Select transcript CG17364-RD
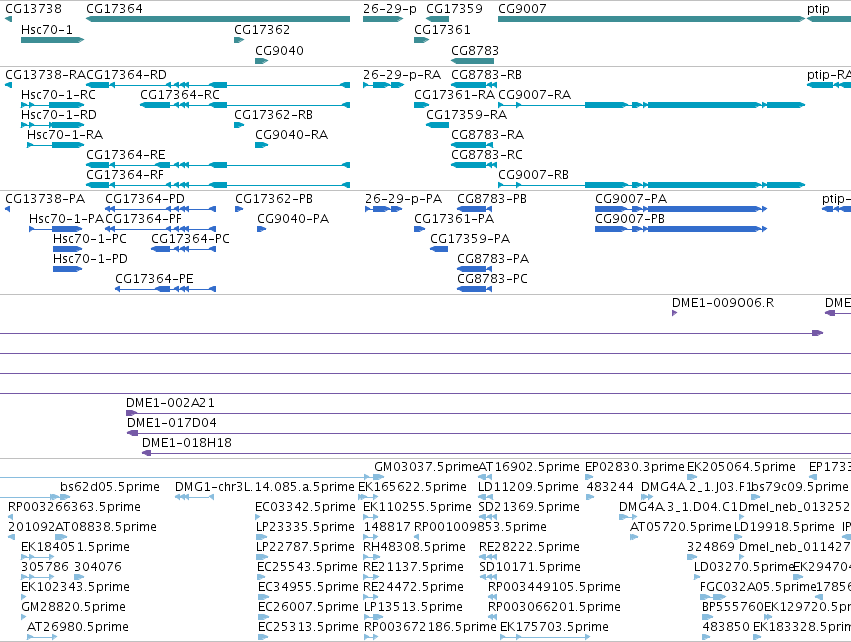The image size is (851, 642). tap(218, 85)
